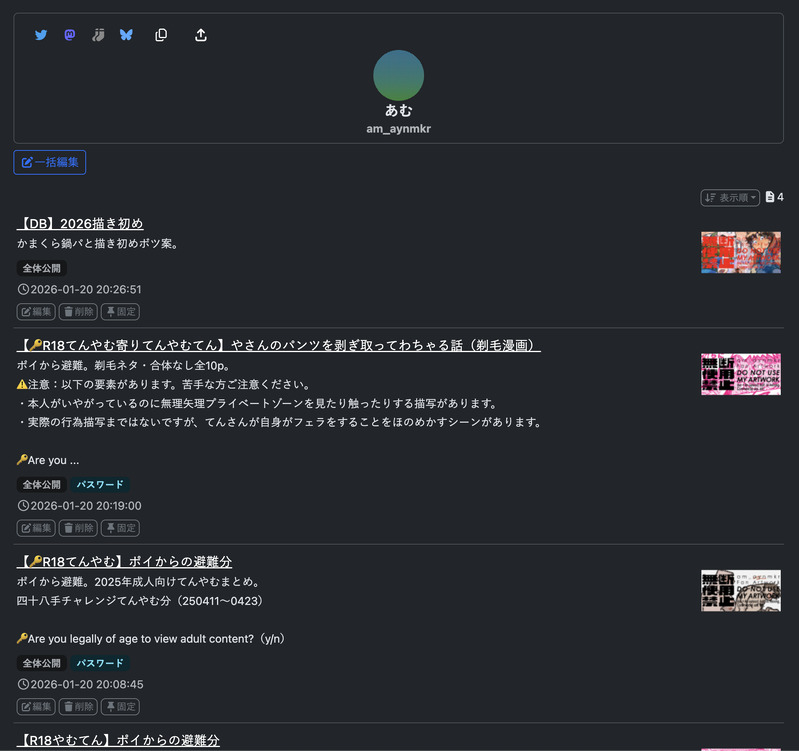Click the share upload icon

201,35
